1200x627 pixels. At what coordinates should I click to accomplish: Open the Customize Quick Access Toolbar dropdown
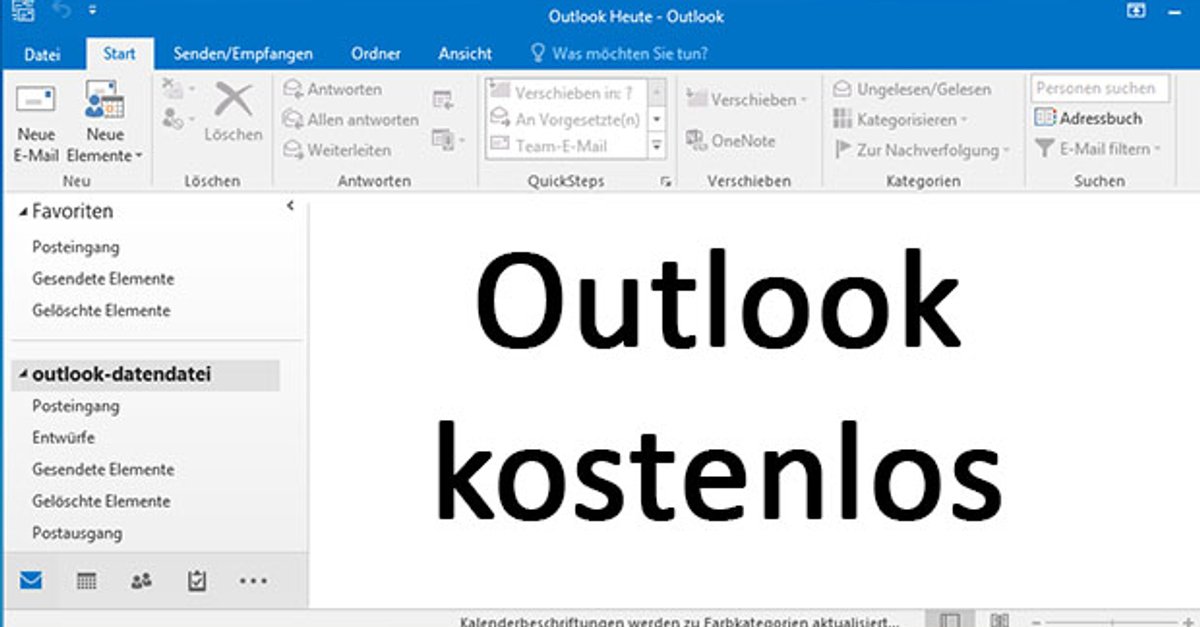click(93, 12)
